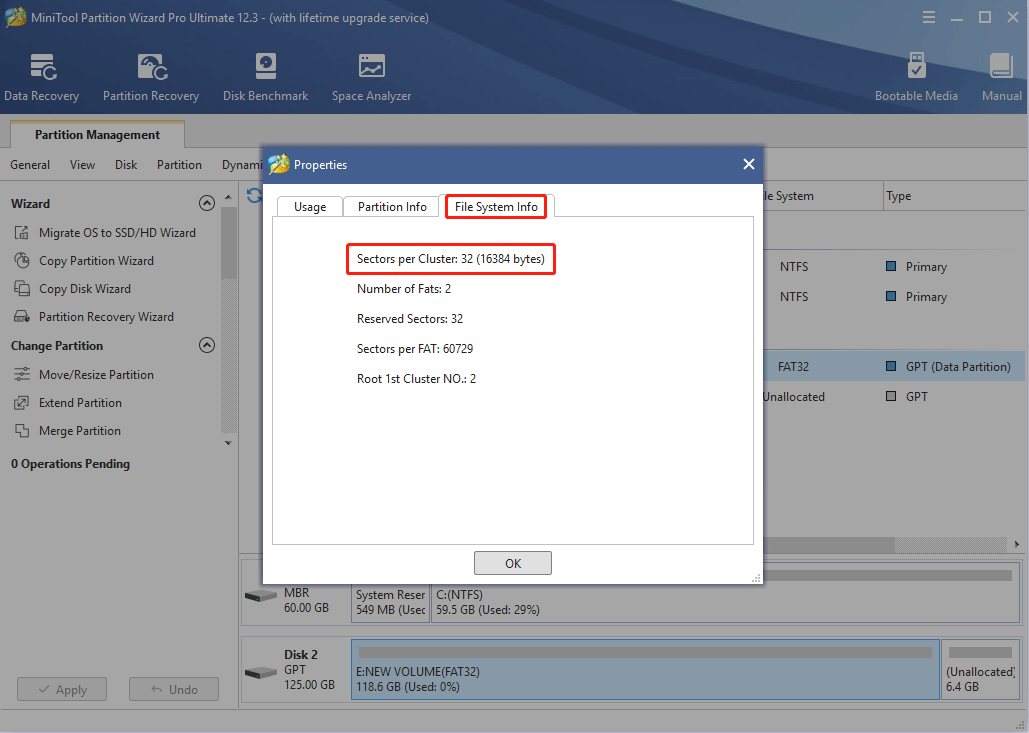Open the Data Recovery tool

click(x=42, y=77)
